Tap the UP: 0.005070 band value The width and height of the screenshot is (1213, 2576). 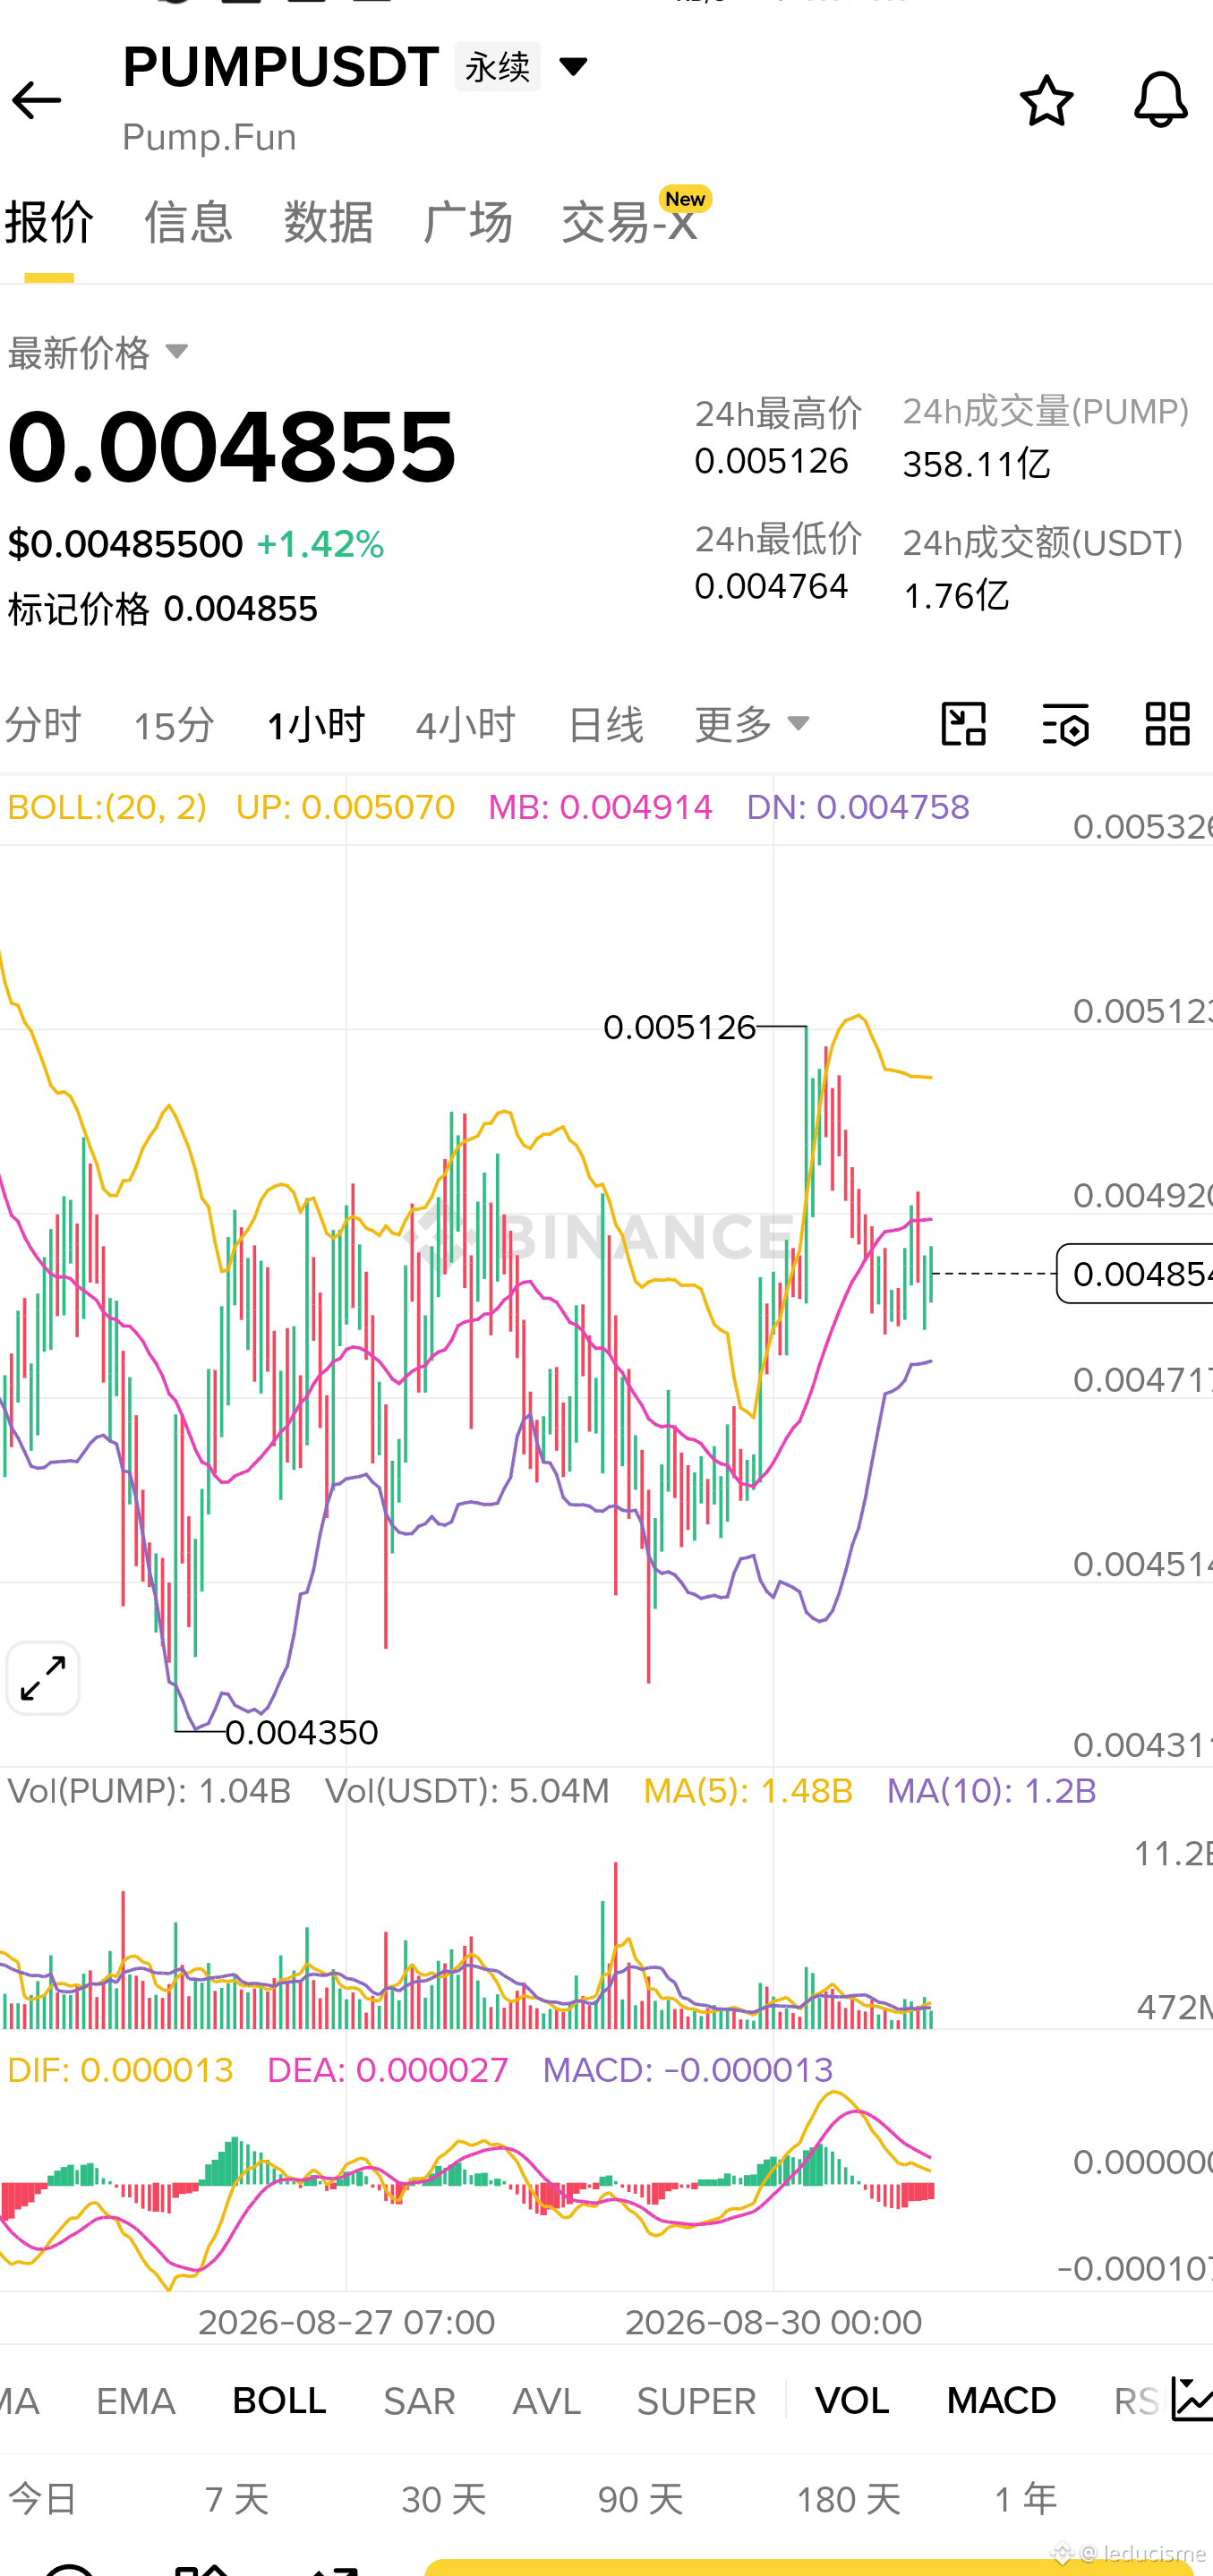click(x=345, y=807)
